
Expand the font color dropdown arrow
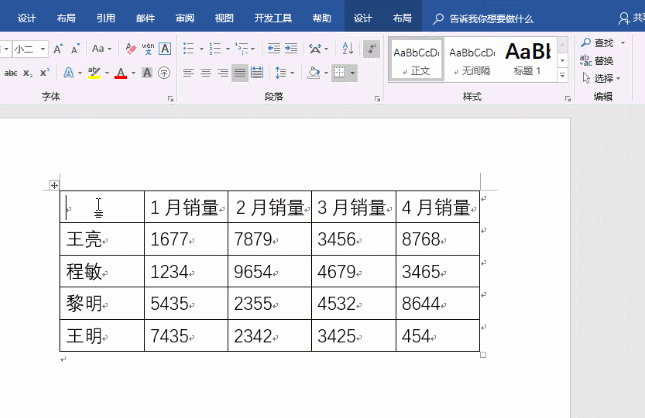point(133,74)
